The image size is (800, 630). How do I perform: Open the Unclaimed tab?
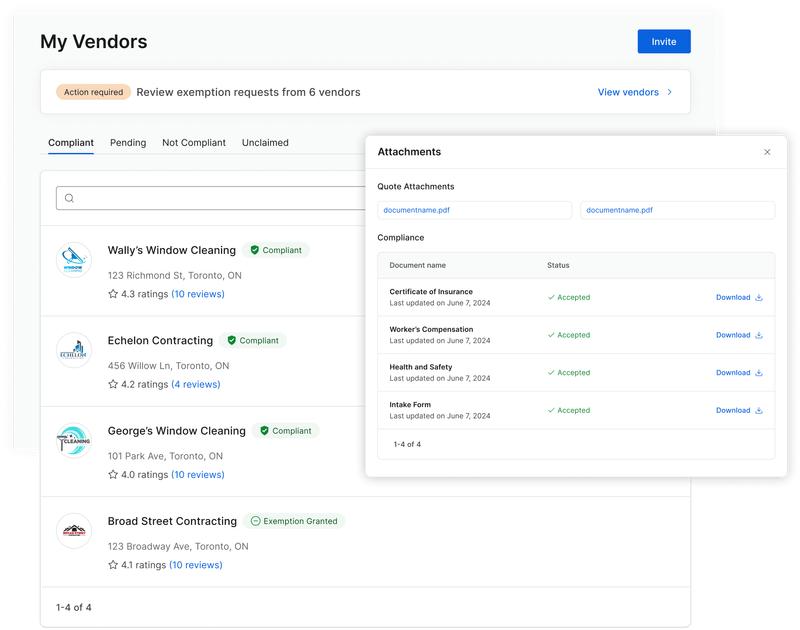264,142
